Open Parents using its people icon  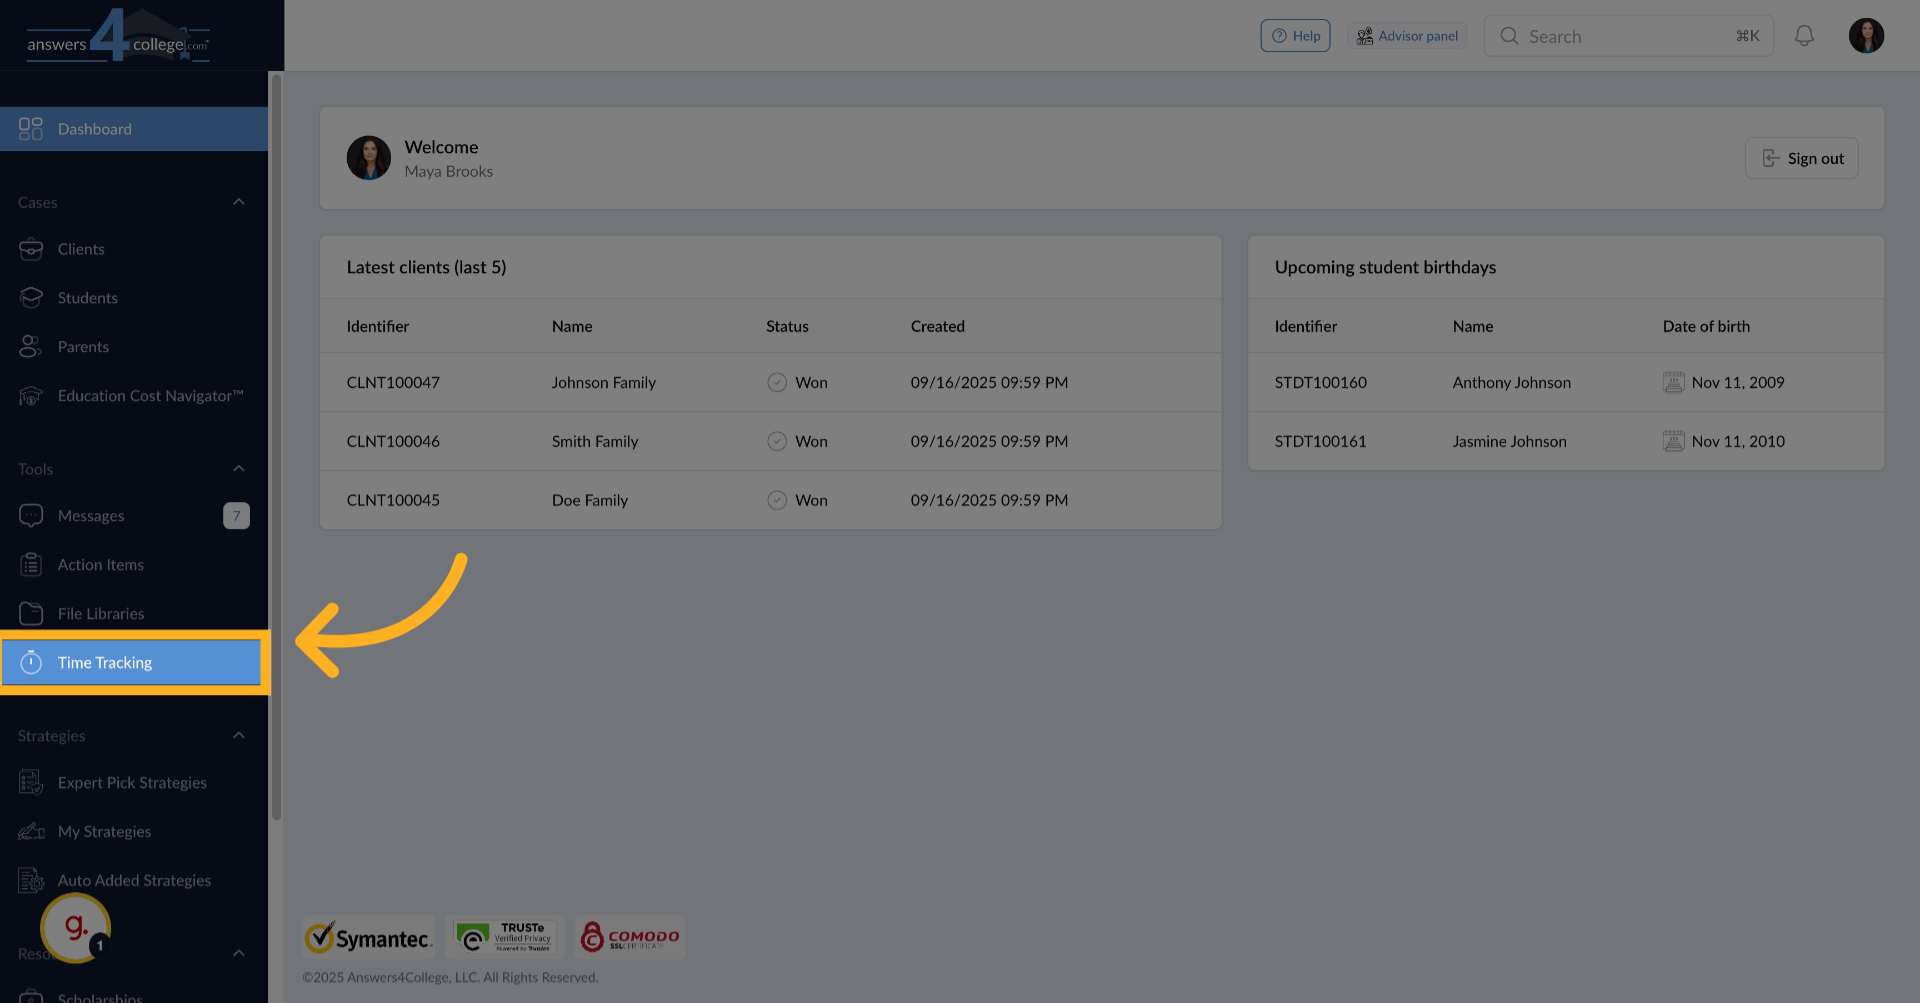pyautogui.click(x=31, y=346)
